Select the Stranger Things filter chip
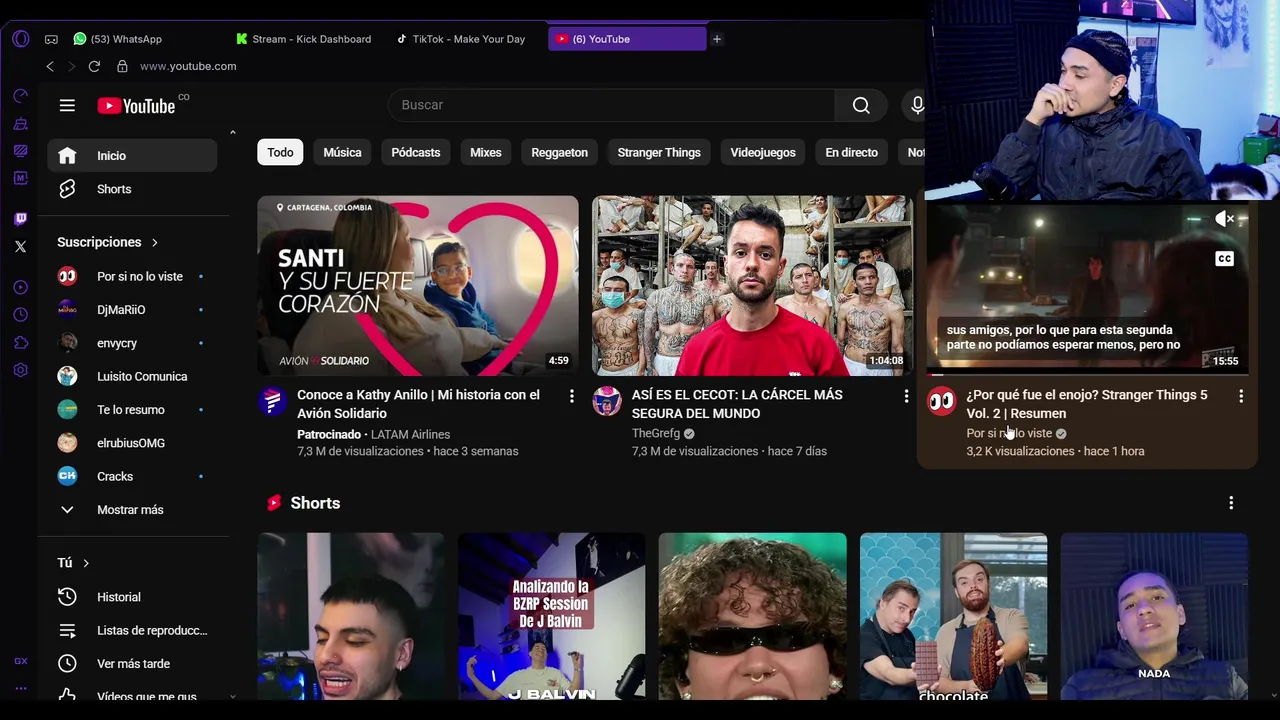 pos(659,152)
